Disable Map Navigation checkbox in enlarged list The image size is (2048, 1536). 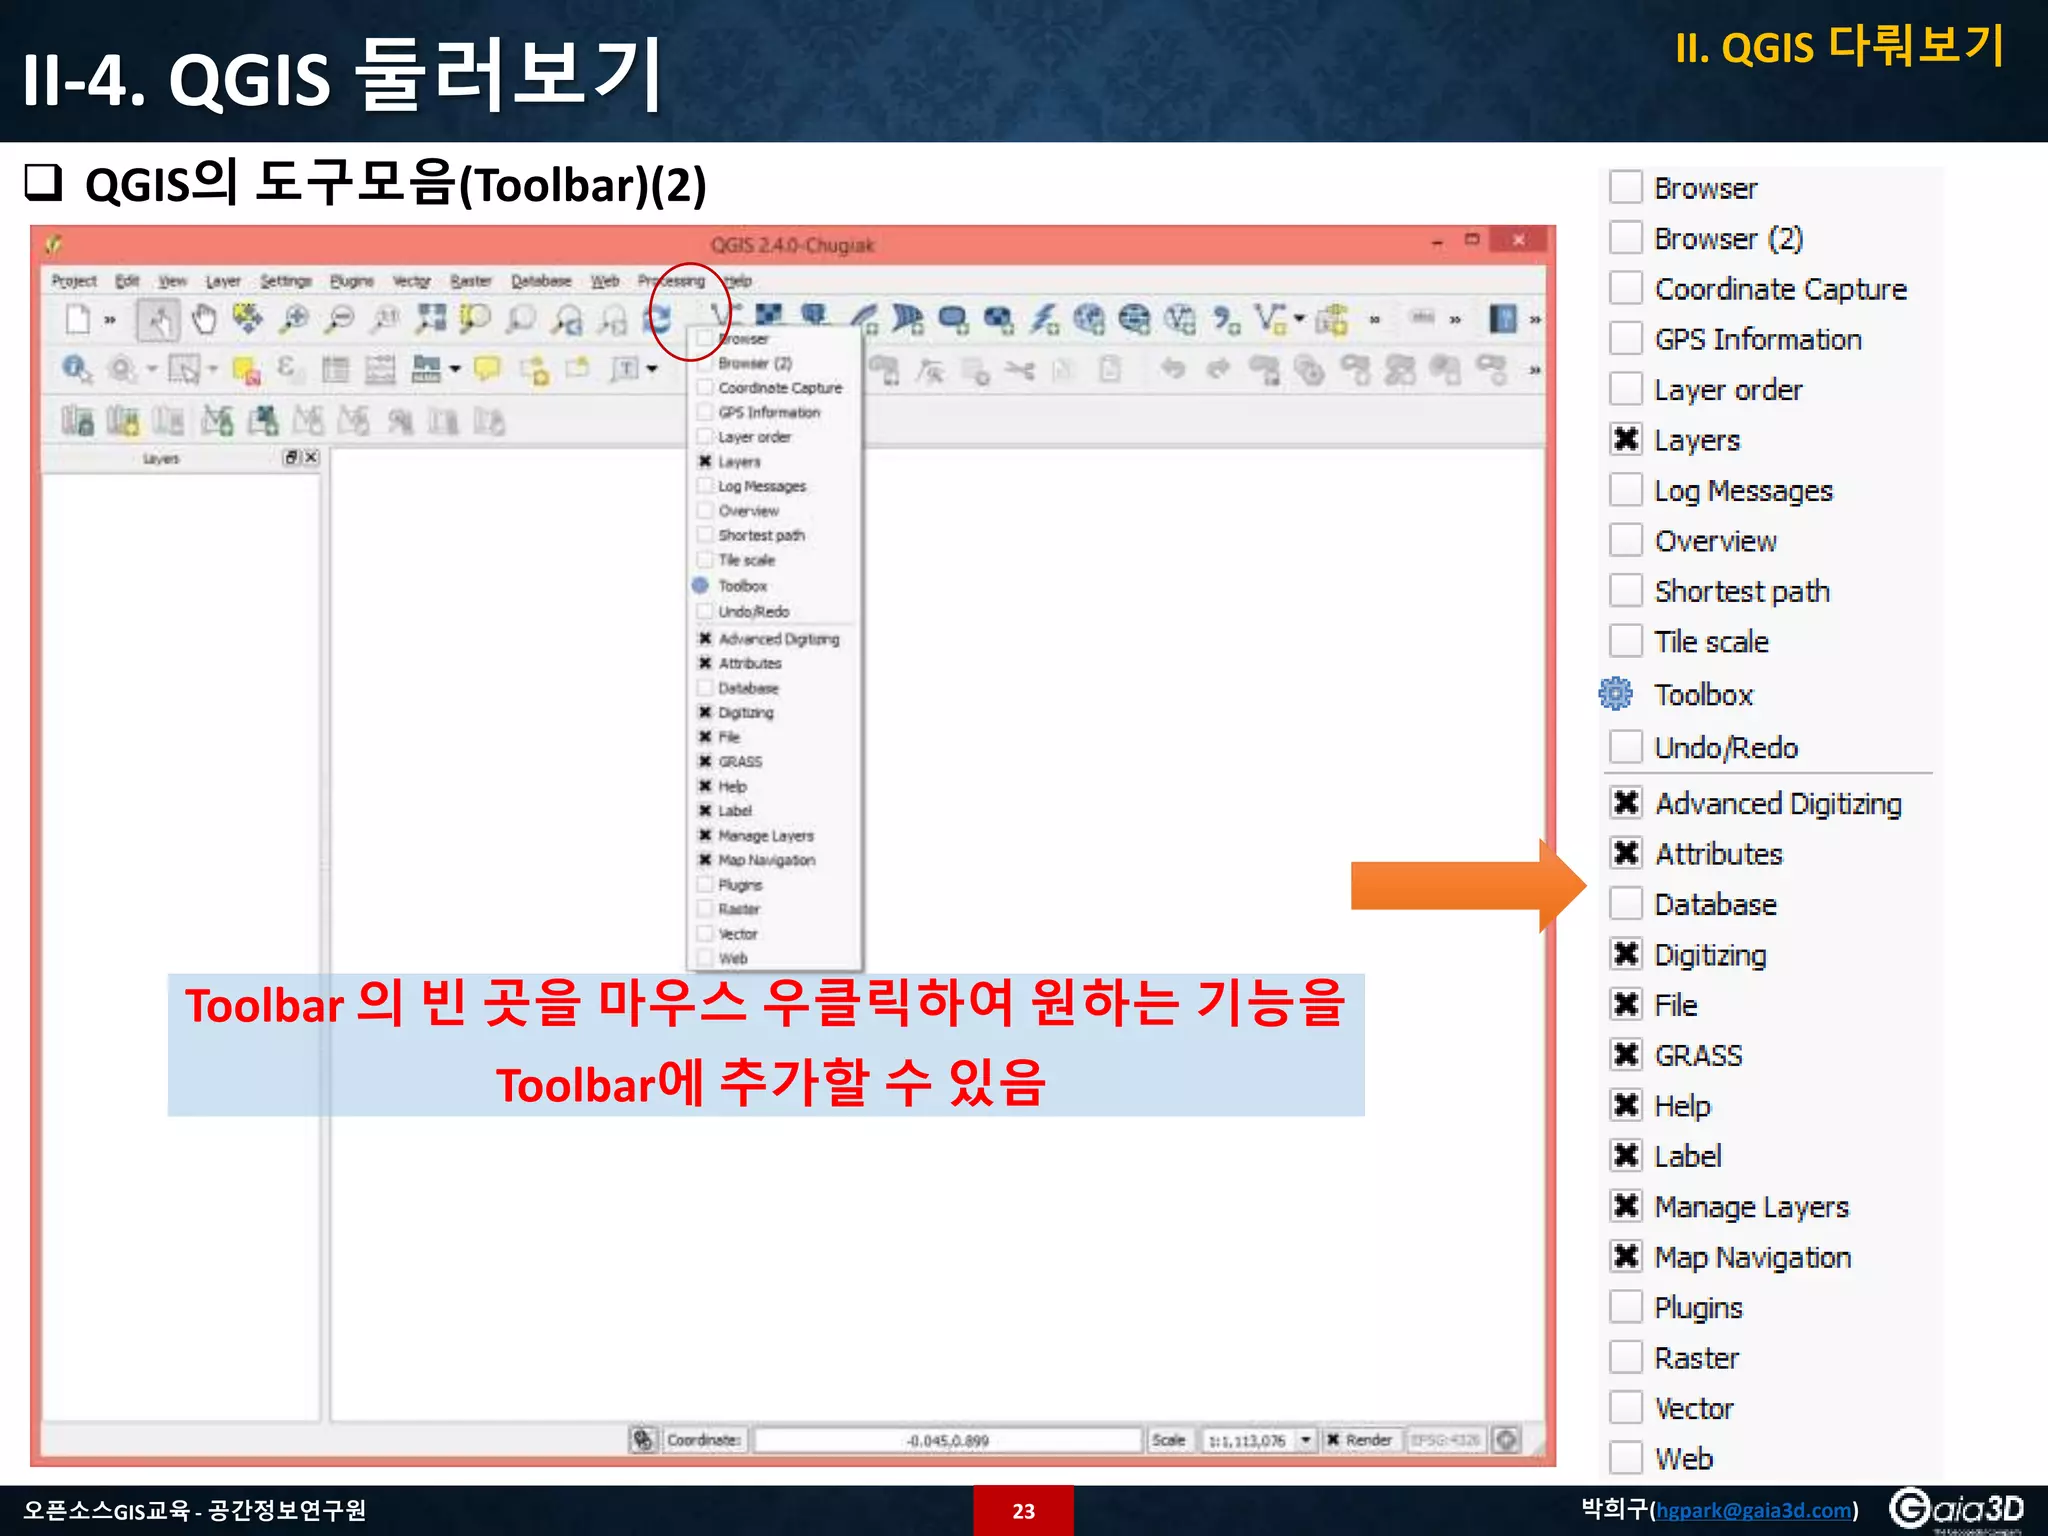click(x=1626, y=1256)
